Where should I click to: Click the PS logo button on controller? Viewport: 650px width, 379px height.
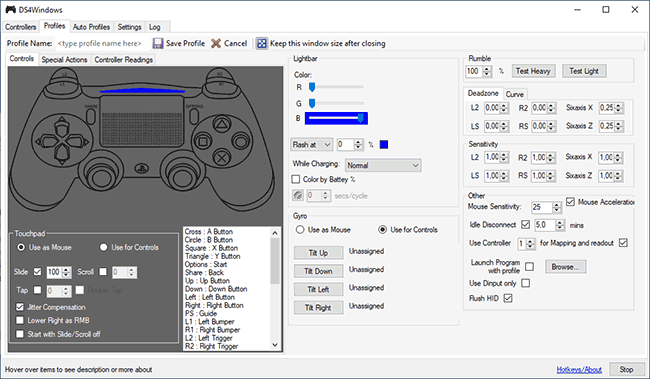point(141,168)
